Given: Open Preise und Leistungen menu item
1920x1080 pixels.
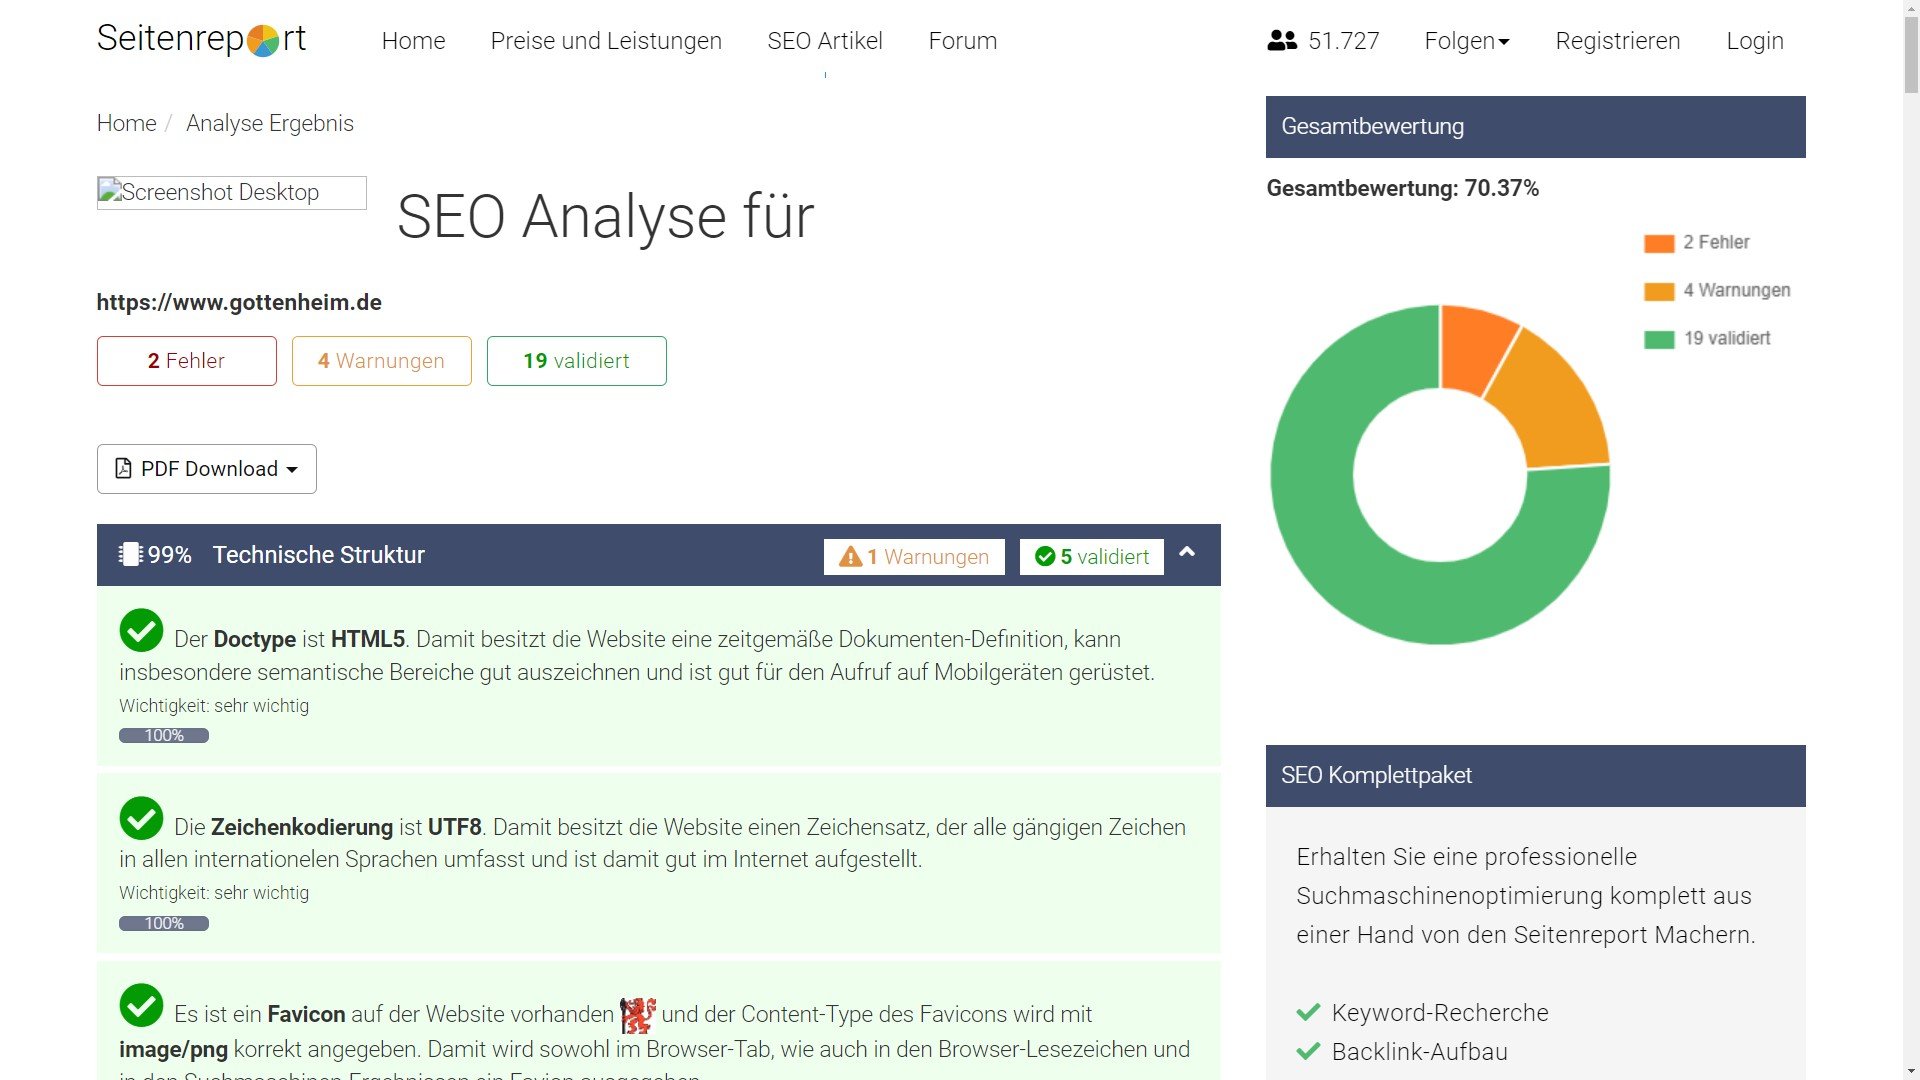Looking at the screenshot, I should click(606, 41).
